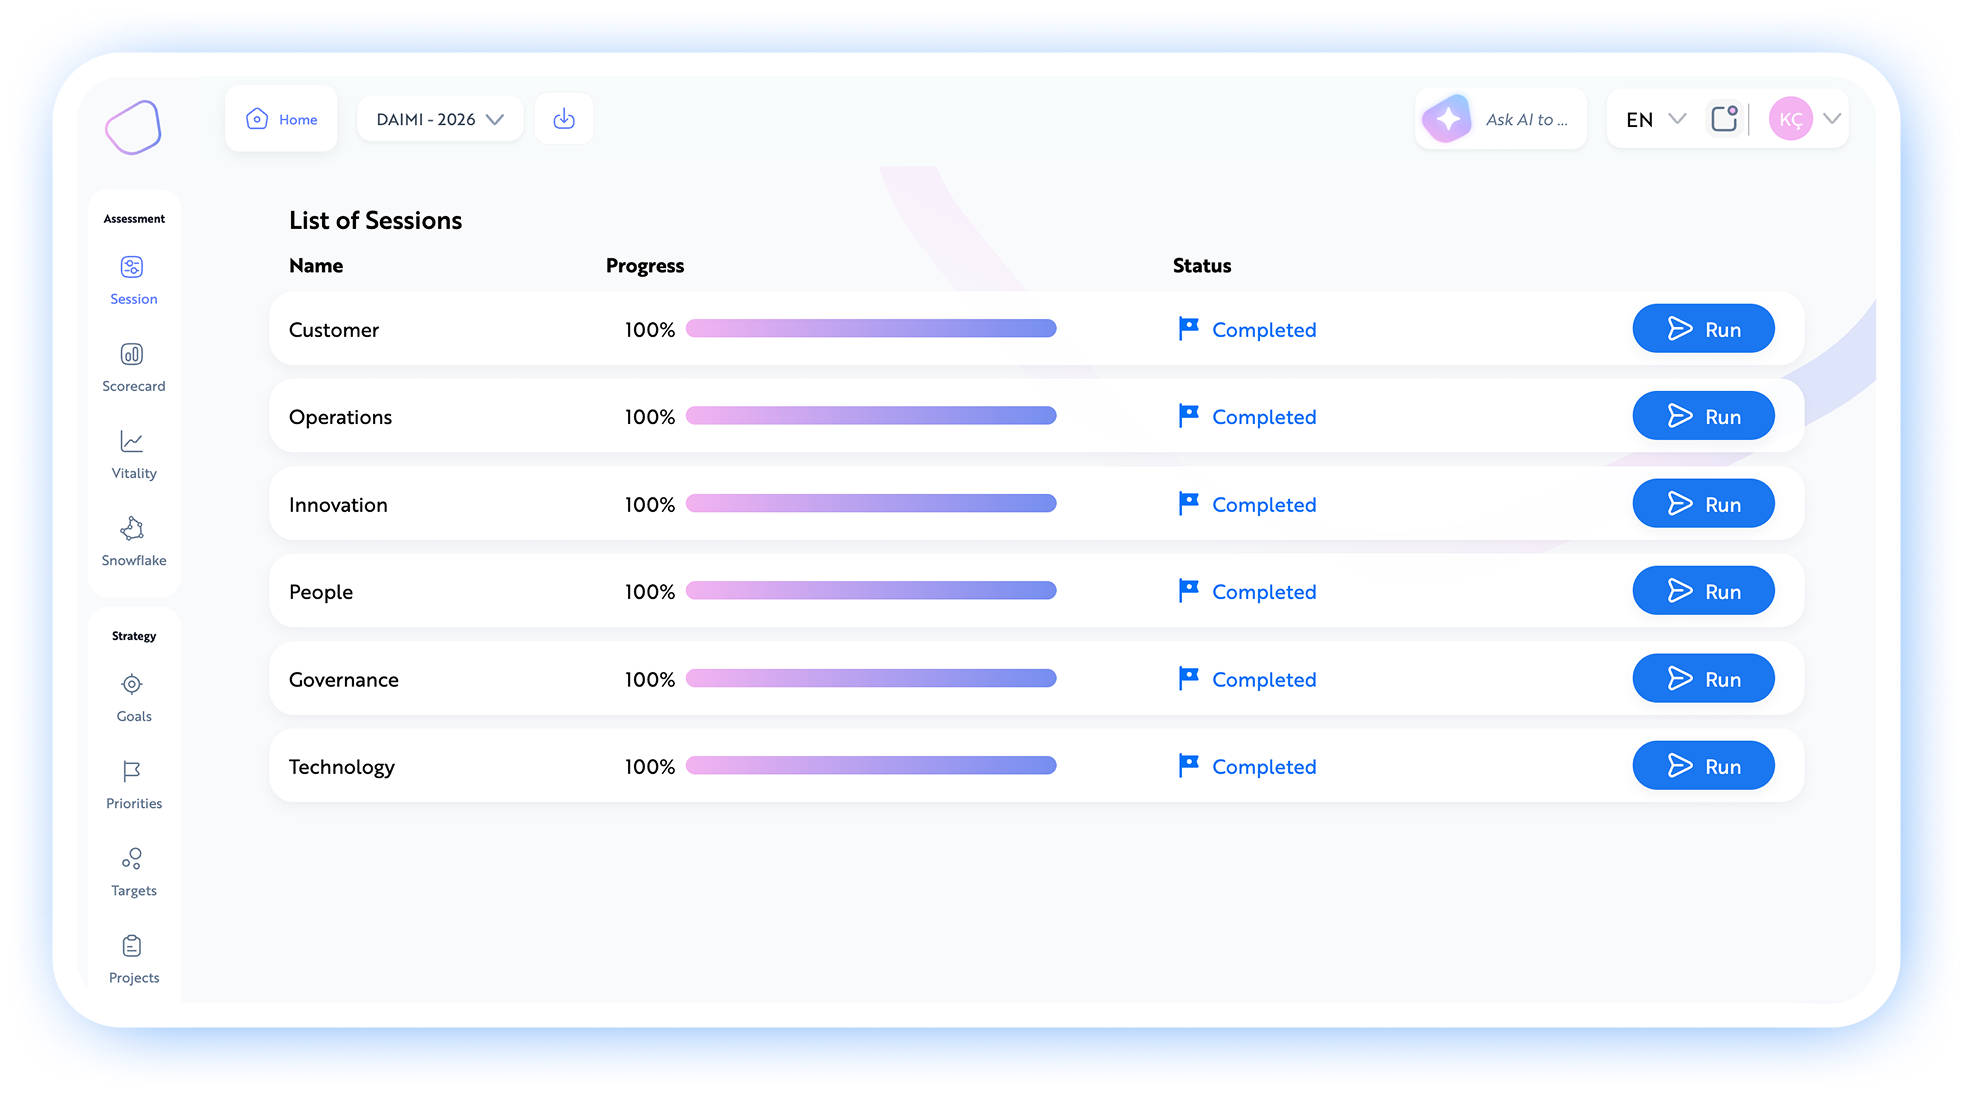Click the KÇ user avatar
The height and width of the screenshot is (1095, 1968).
(1790, 119)
